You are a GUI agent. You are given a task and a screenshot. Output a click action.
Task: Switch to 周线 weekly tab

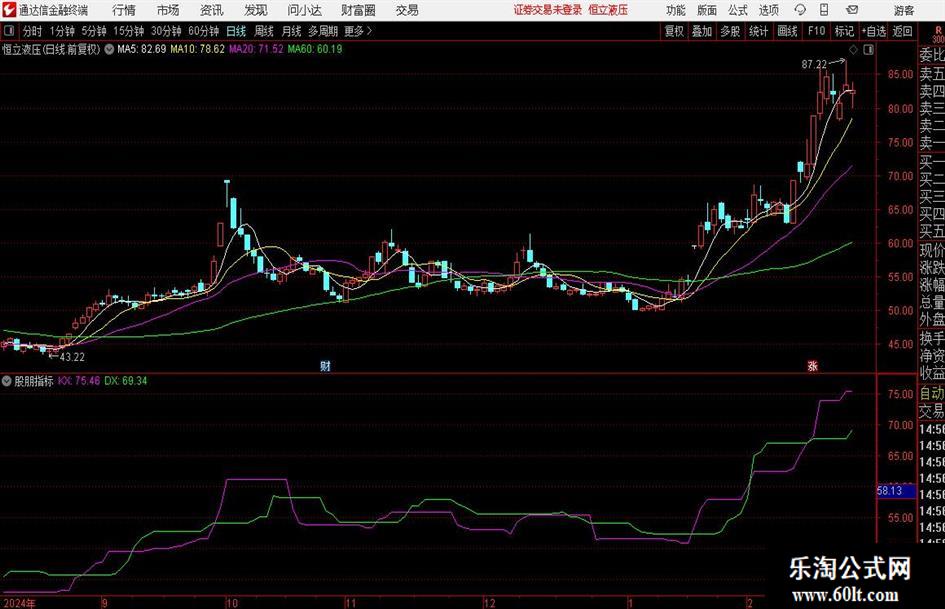(264, 31)
